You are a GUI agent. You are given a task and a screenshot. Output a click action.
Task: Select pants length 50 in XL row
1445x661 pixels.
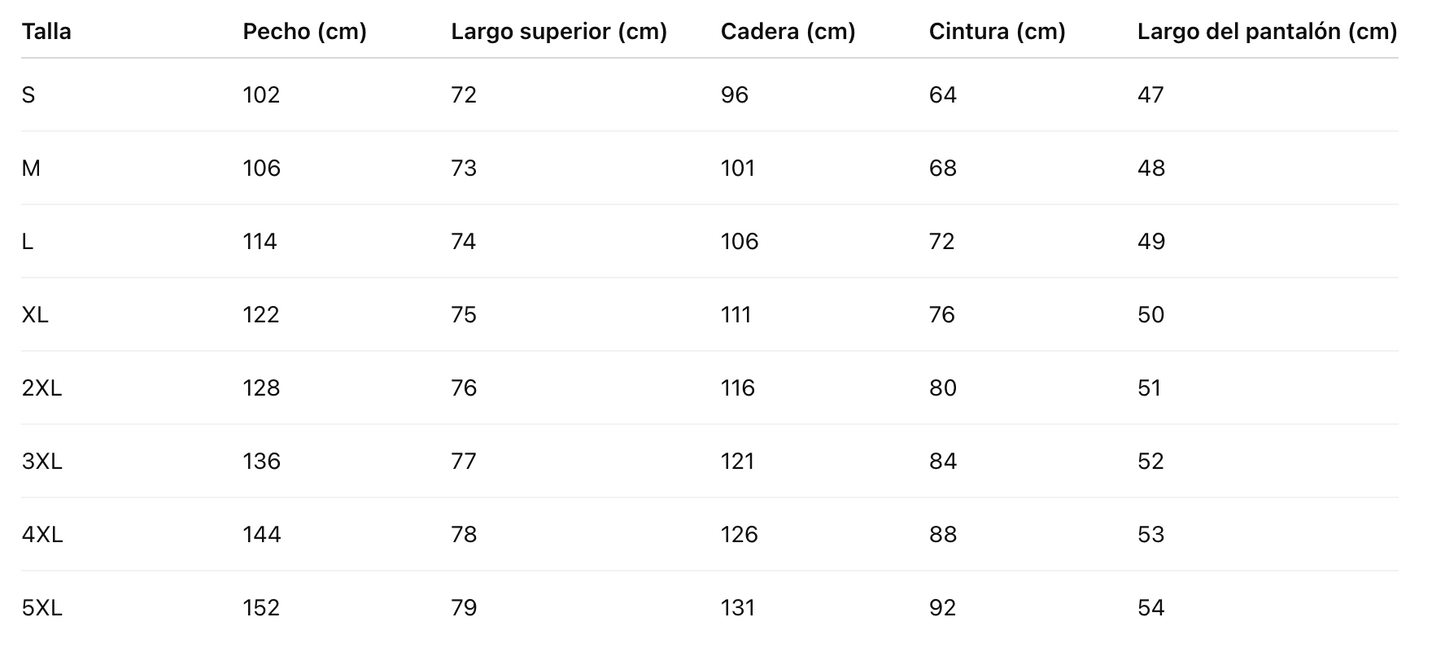tap(1150, 315)
